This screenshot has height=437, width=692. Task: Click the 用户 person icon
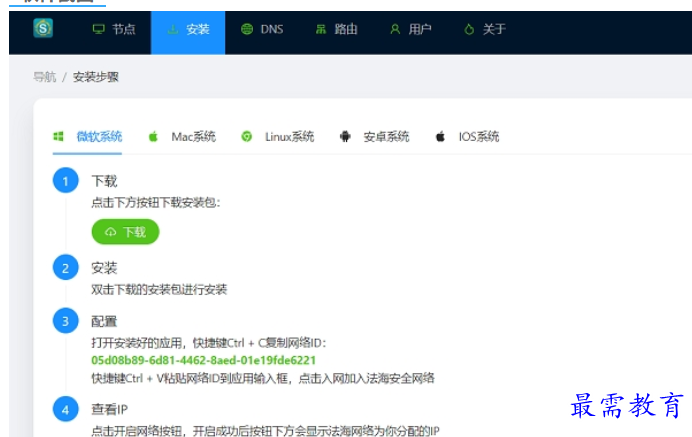tap(395, 30)
